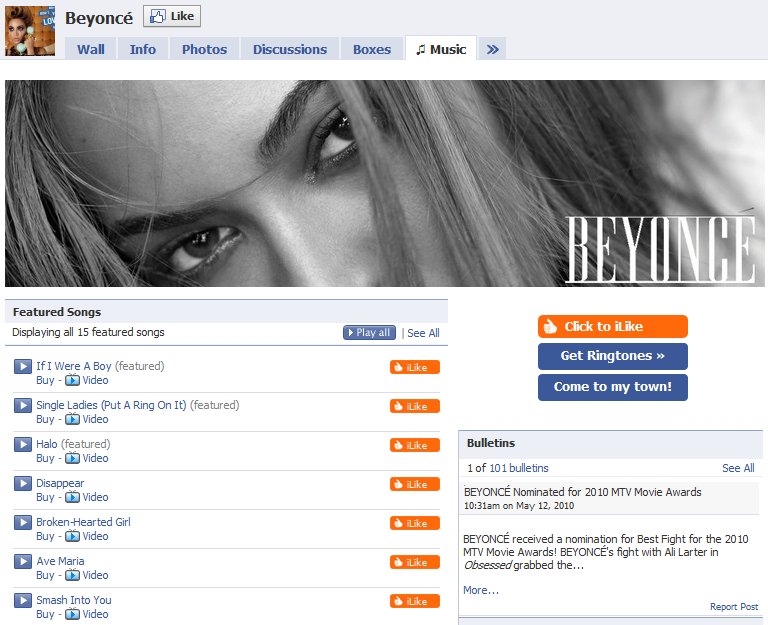Screen dimensions: 768x625
Task: Click iLike button for Smash Into You
Action: point(414,601)
